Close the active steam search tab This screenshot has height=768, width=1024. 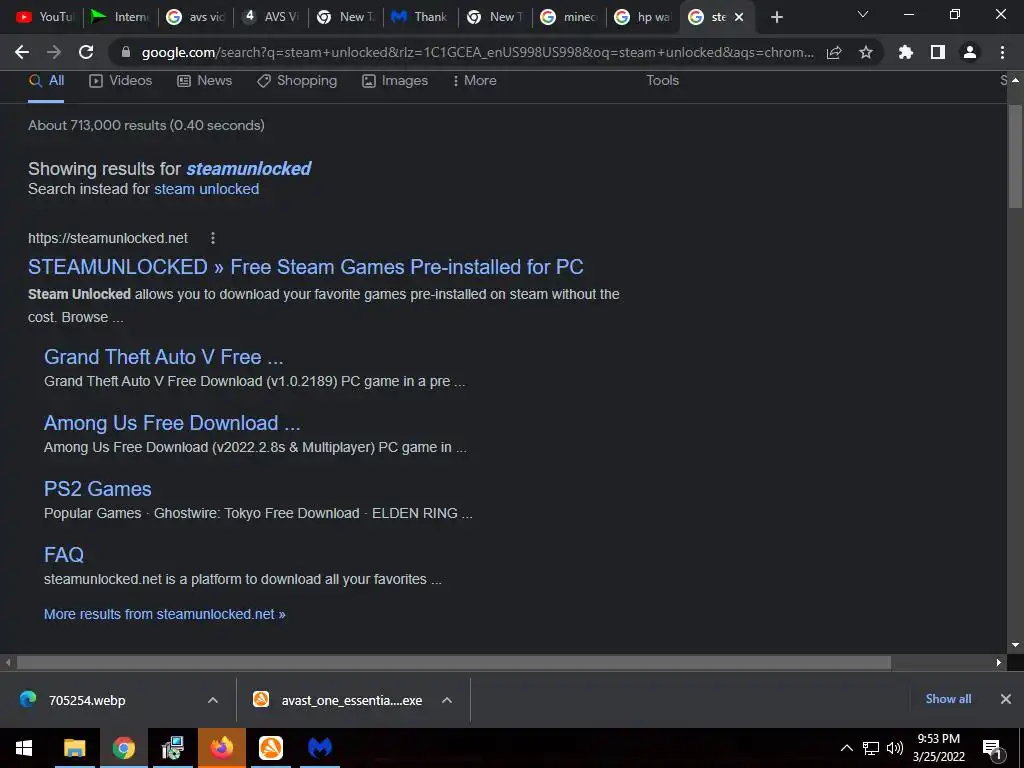(x=739, y=17)
